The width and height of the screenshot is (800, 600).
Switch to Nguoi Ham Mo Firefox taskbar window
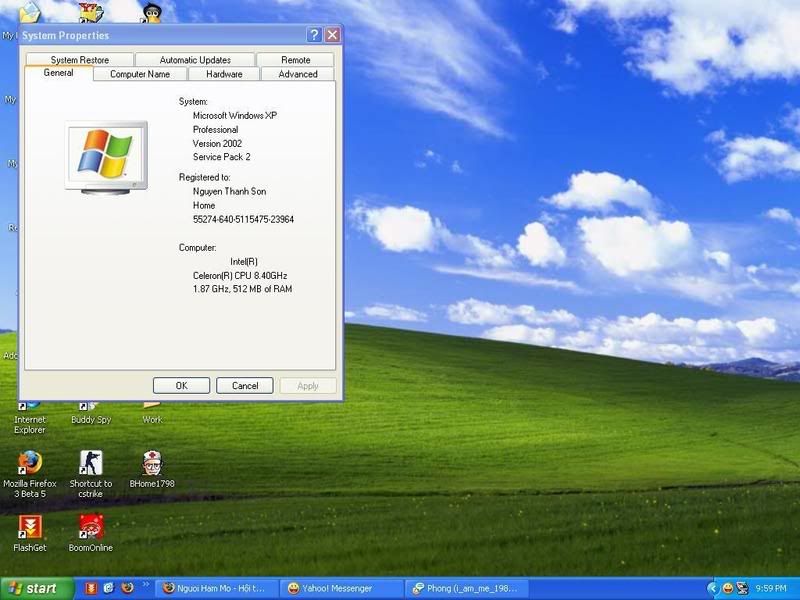tap(216, 589)
